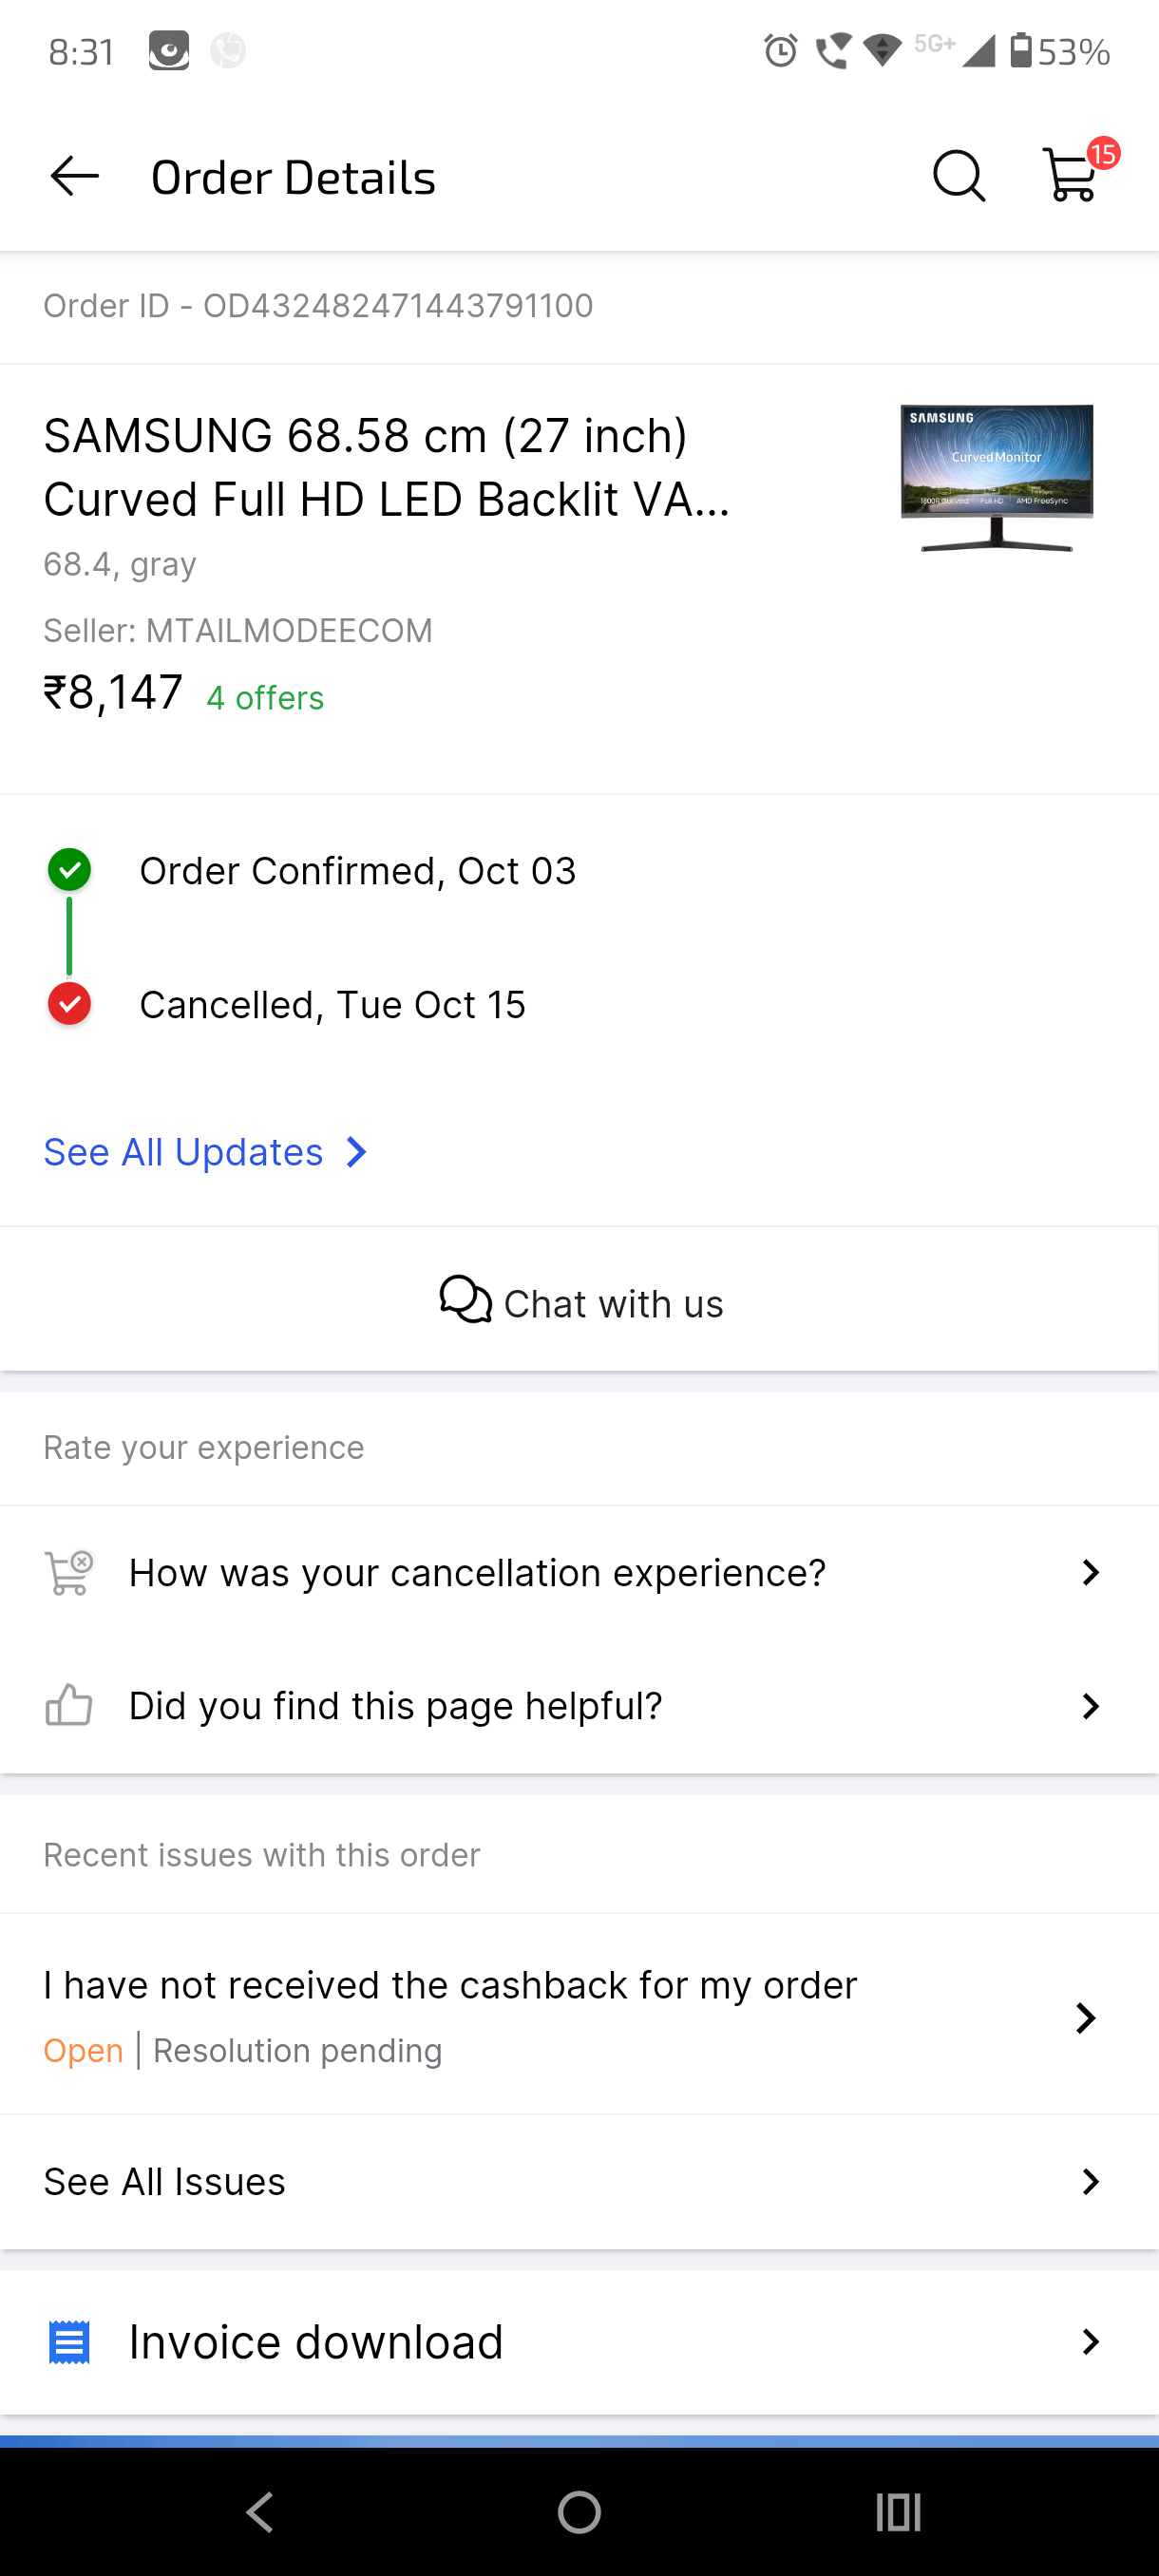
Task: Tap the Chat with us button
Action: point(579,1302)
